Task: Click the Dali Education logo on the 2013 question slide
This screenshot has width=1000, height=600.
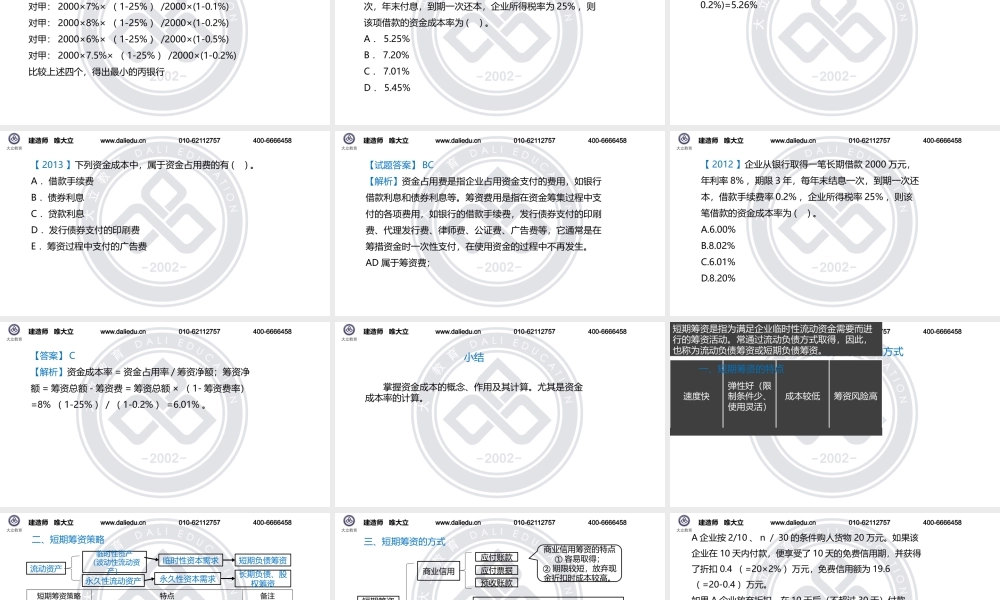Action: (12, 140)
